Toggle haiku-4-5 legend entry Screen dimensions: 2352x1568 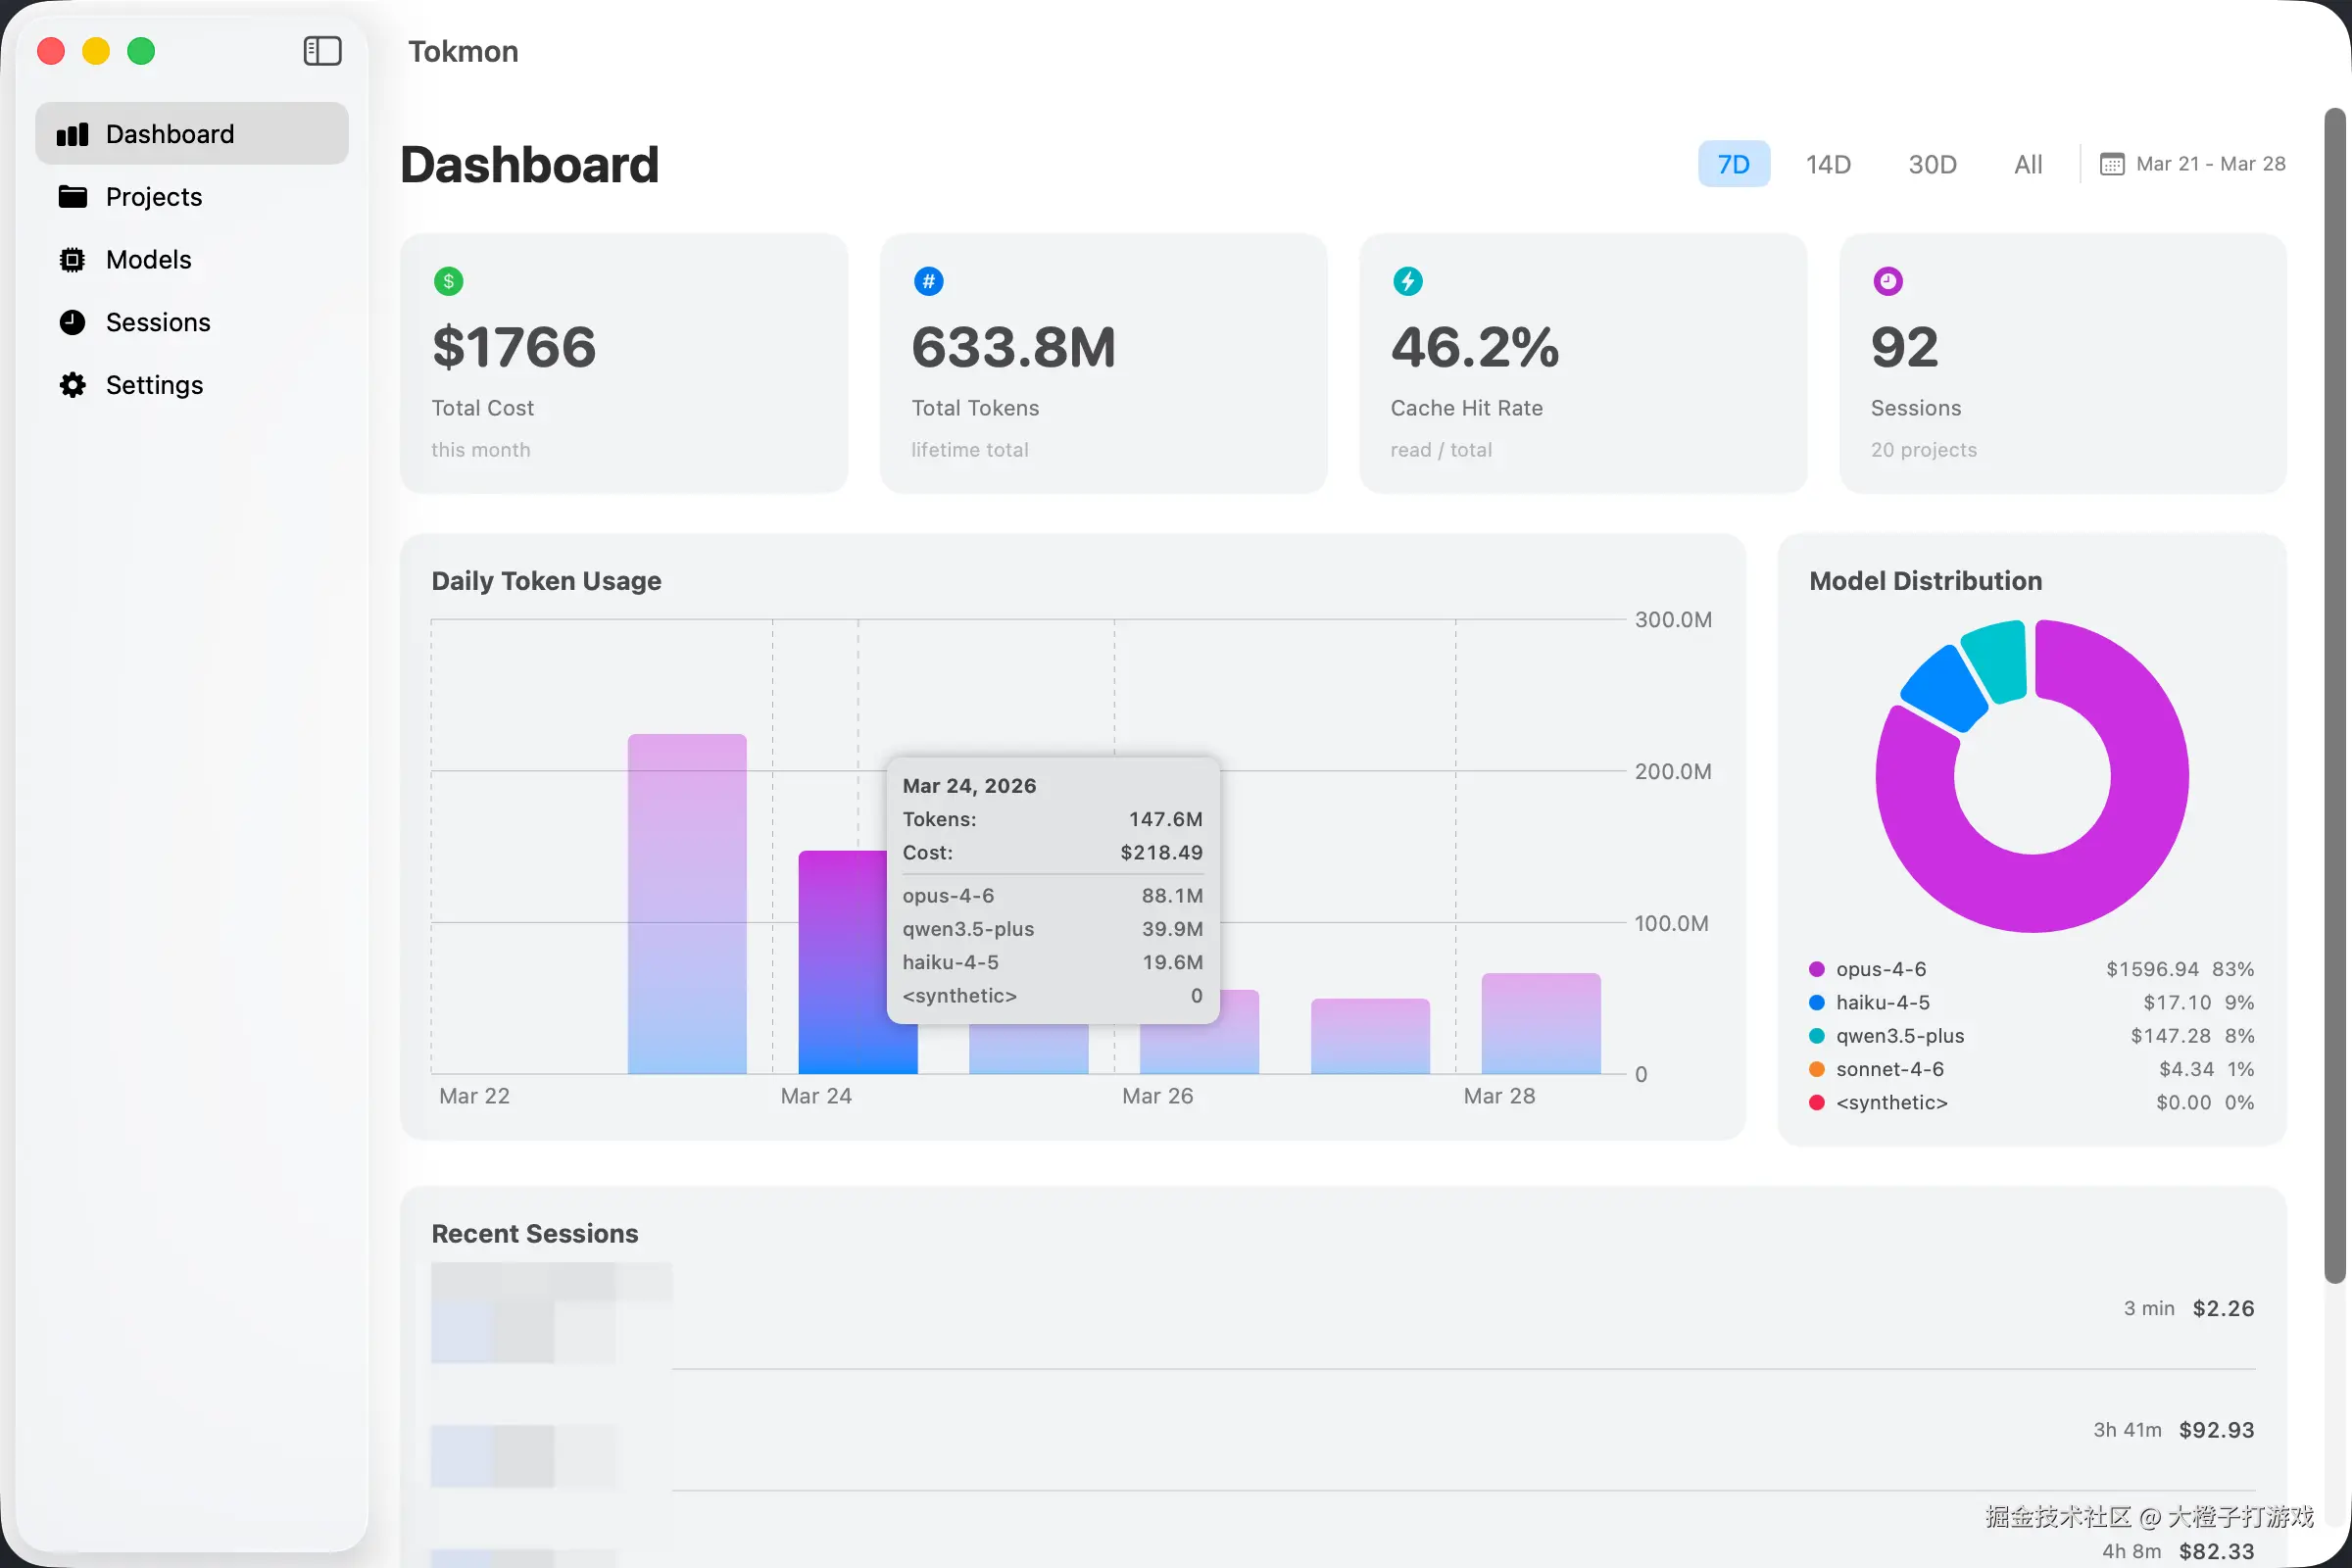pos(1881,1002)
